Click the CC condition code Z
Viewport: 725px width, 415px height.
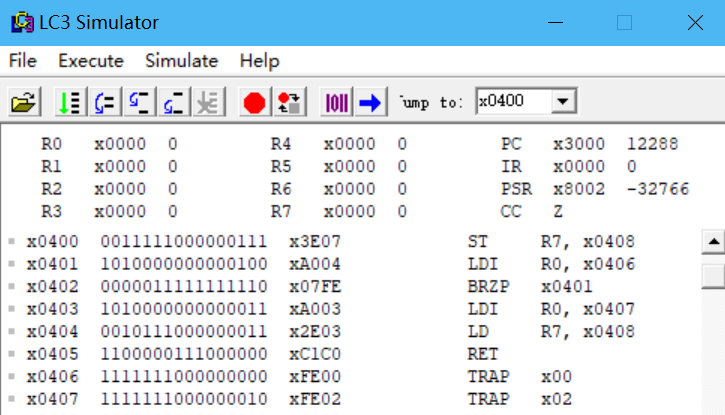[558, 212]
